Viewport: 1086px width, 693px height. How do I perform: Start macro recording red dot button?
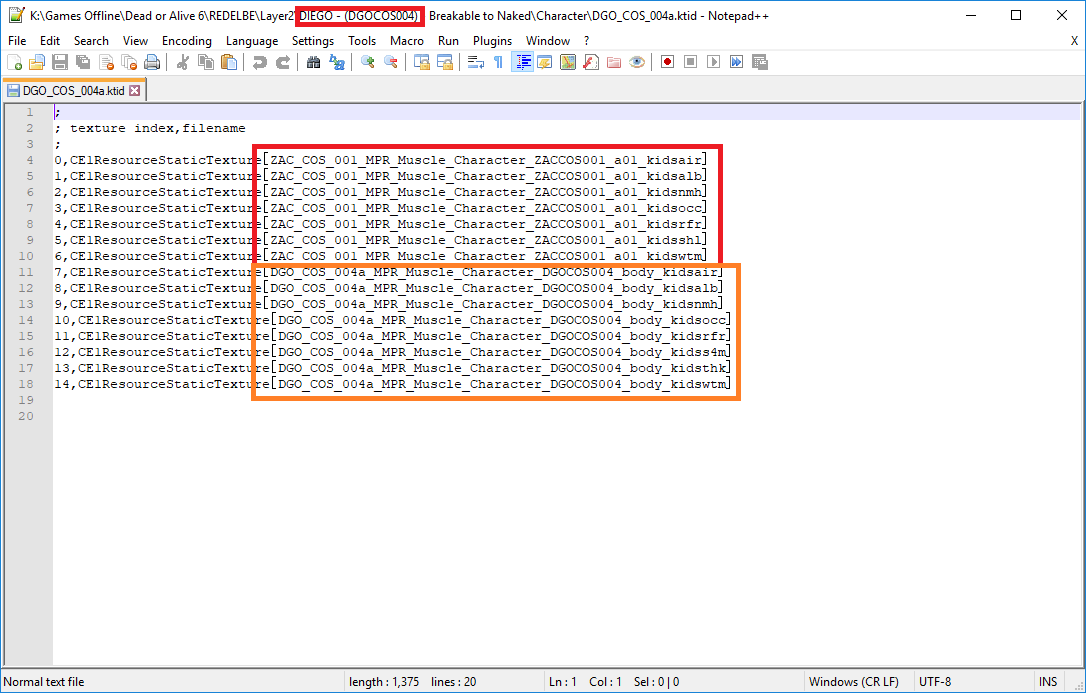coord(668,62)
